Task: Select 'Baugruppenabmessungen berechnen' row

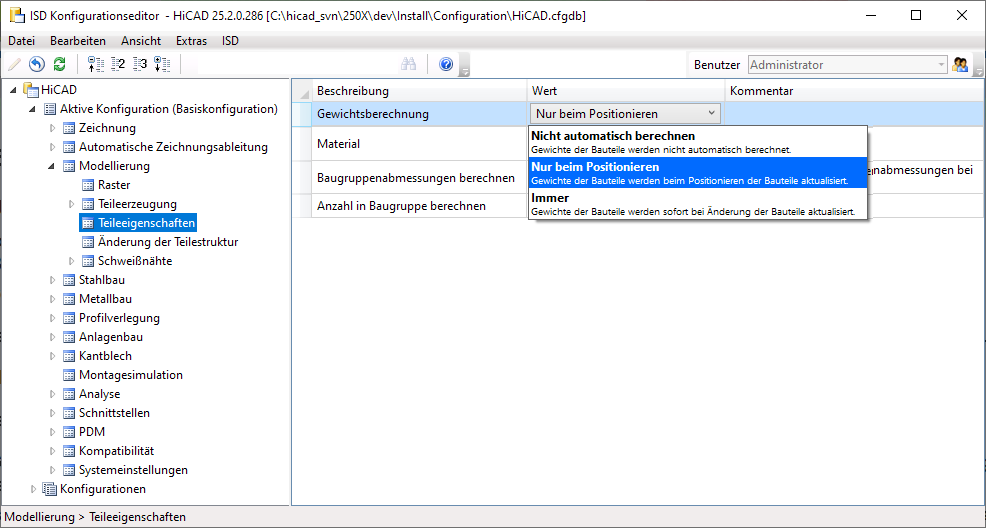Action: coord(419,178)
